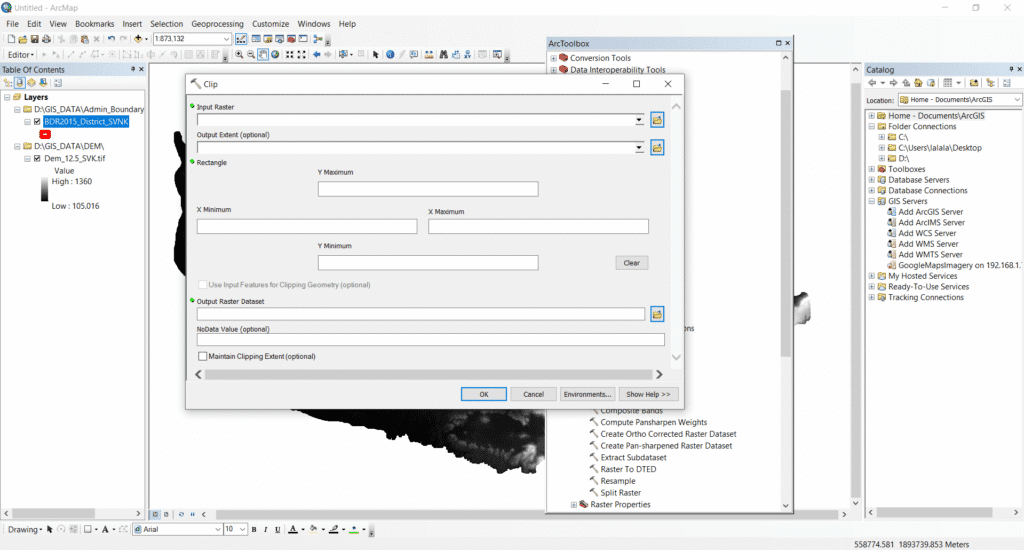Click the Print icon in Standard toolbar
The width and height of the screenshot is (1024, 550).
(46, 39)
